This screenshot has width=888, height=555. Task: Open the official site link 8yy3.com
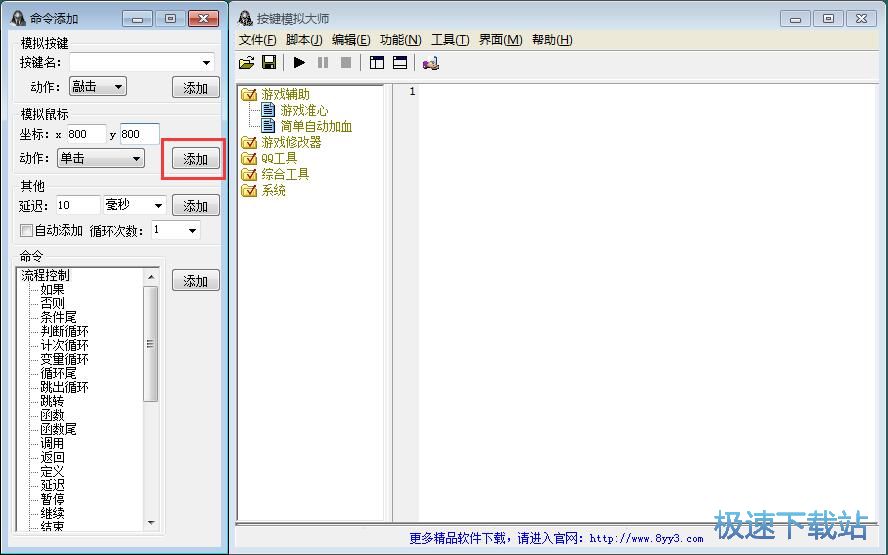[x=646, y=538]
